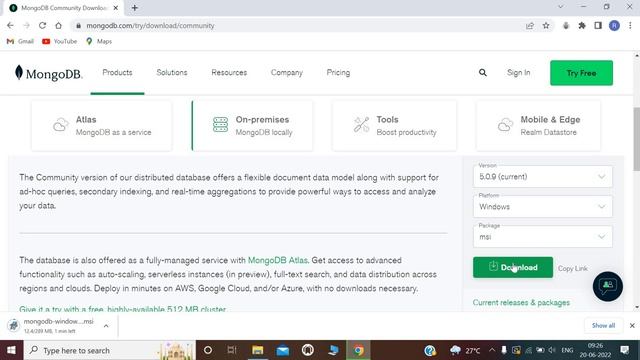Open YouTube bookmark
Viewport: 640px width, 360px height.
pyautogui.click(x=60, y=41)
